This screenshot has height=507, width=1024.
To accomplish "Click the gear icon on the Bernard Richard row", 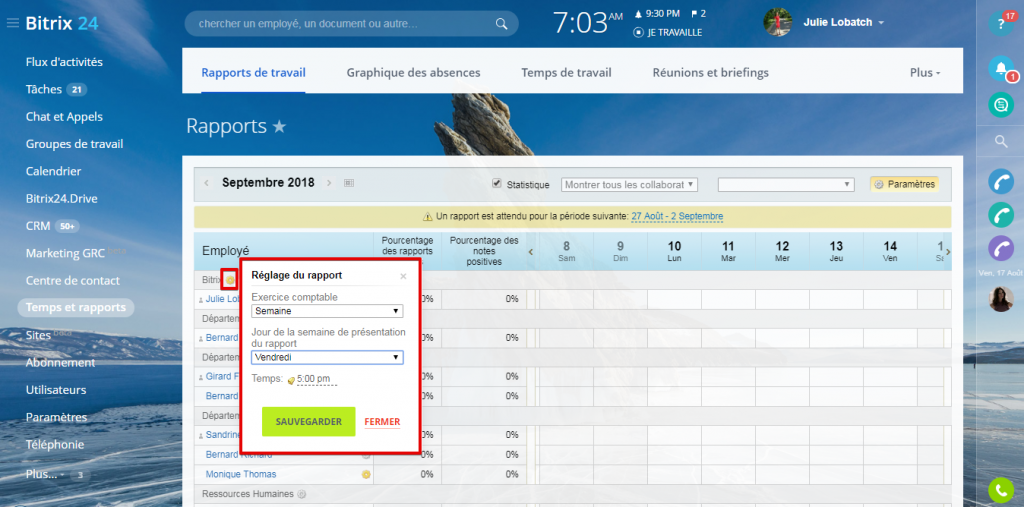I will click(x=366, y=455).
